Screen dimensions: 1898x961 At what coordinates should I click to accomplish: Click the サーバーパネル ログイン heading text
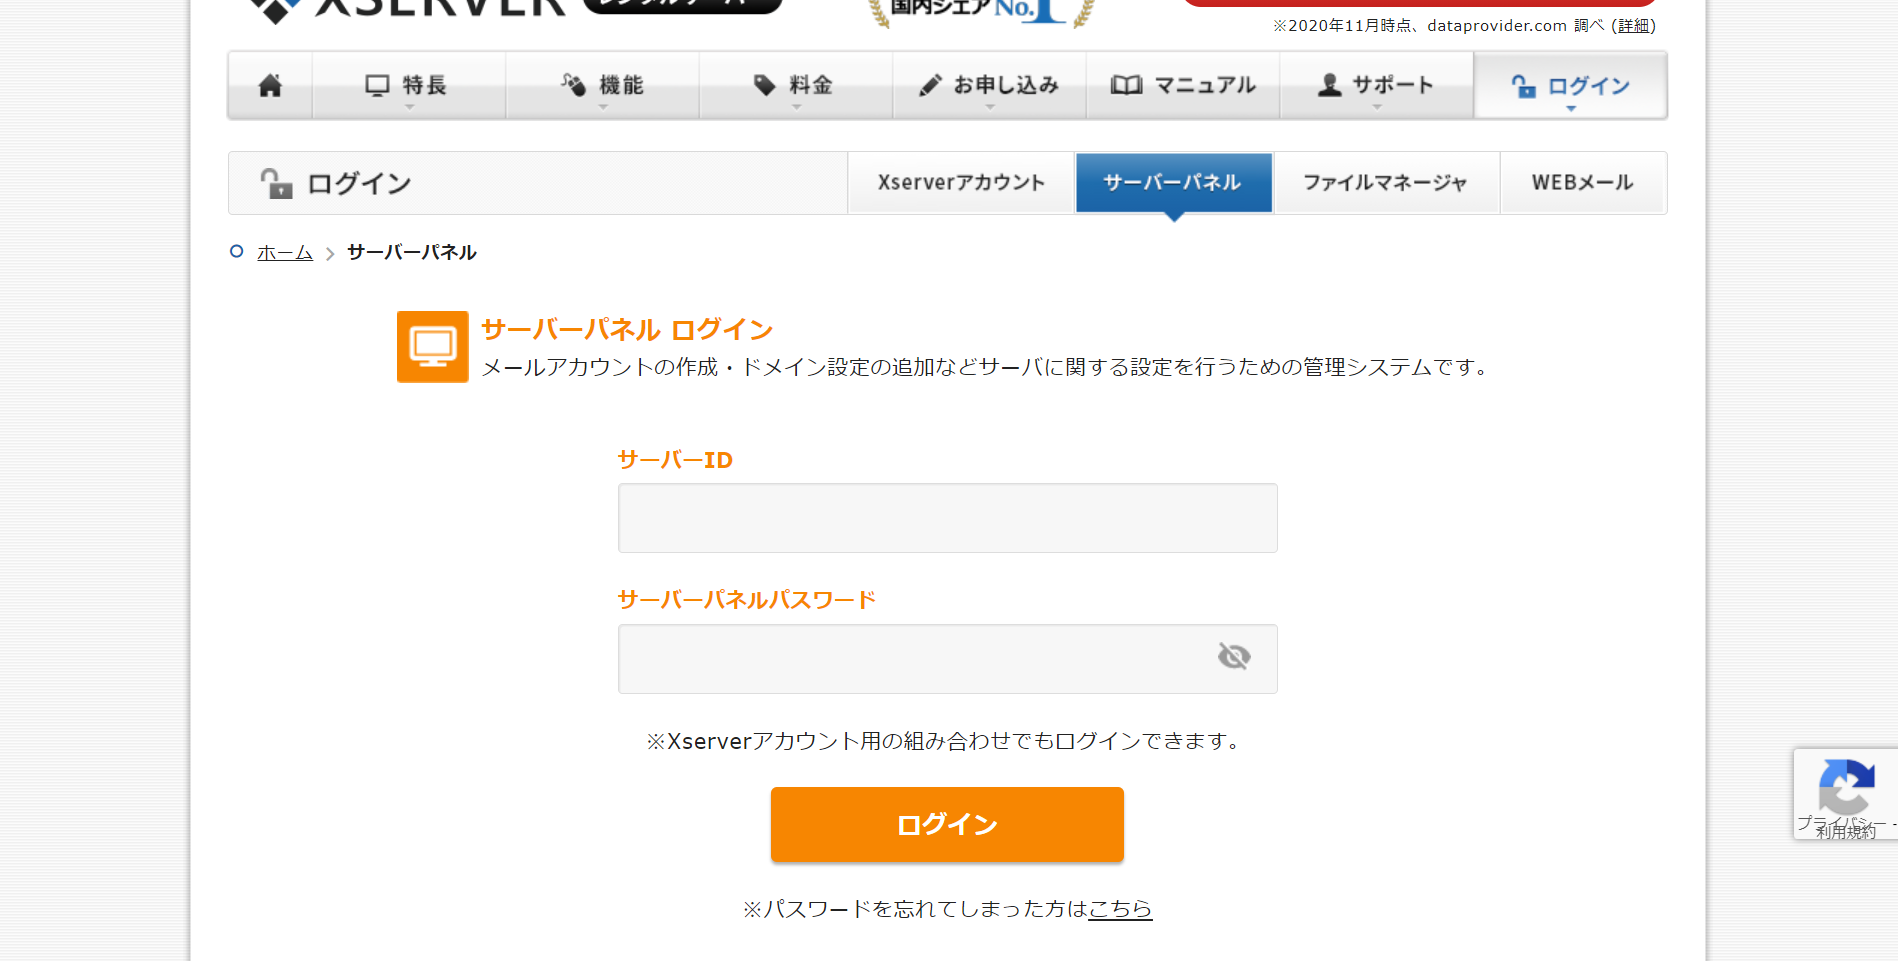point(627,330)
